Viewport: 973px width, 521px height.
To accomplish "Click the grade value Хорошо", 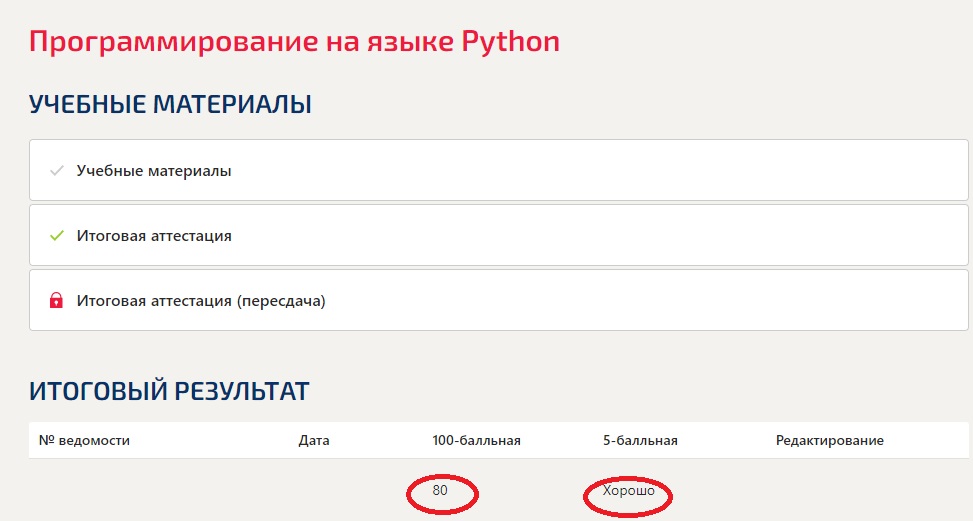I will coord(629,491).
